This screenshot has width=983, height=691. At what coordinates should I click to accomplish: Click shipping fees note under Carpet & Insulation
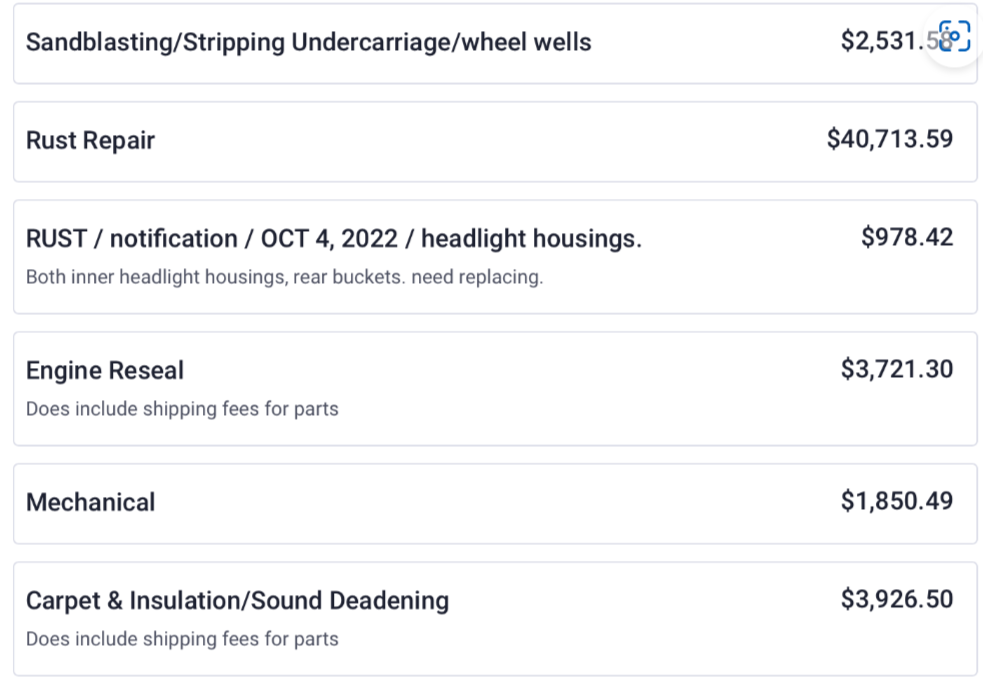(x=182, y=639)
